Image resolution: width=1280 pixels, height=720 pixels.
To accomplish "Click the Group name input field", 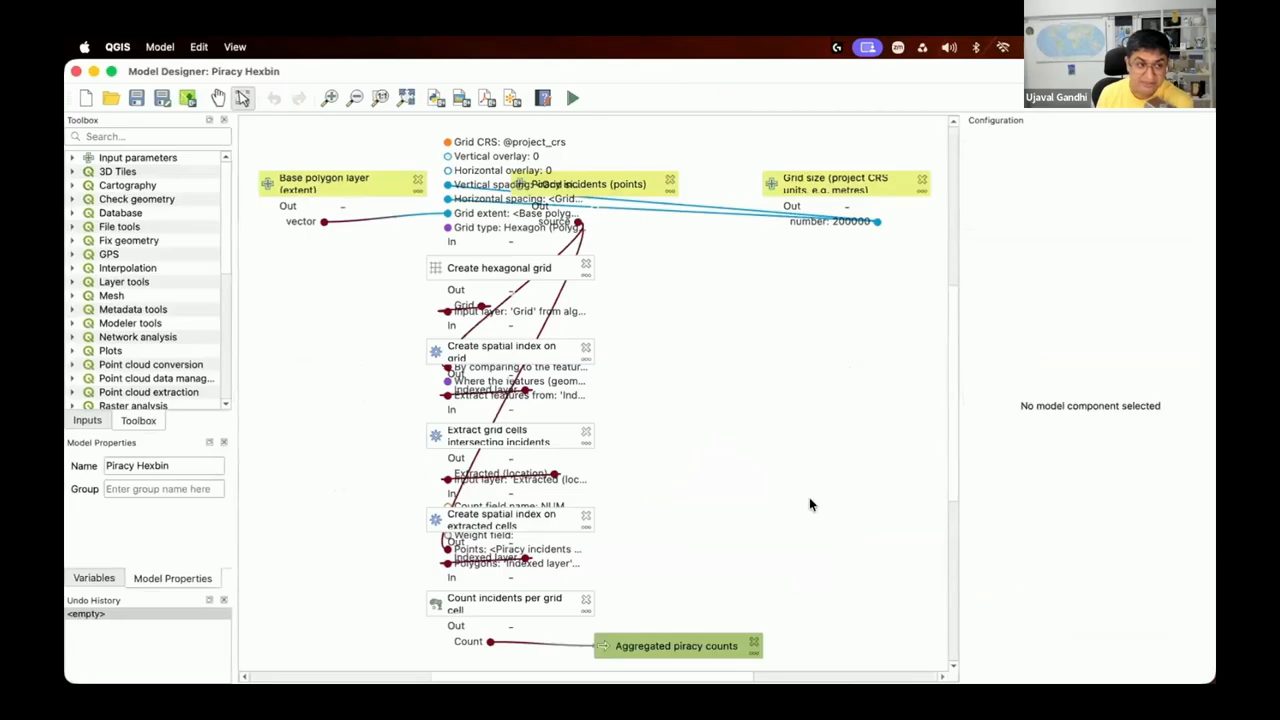I will click(164, 489).
